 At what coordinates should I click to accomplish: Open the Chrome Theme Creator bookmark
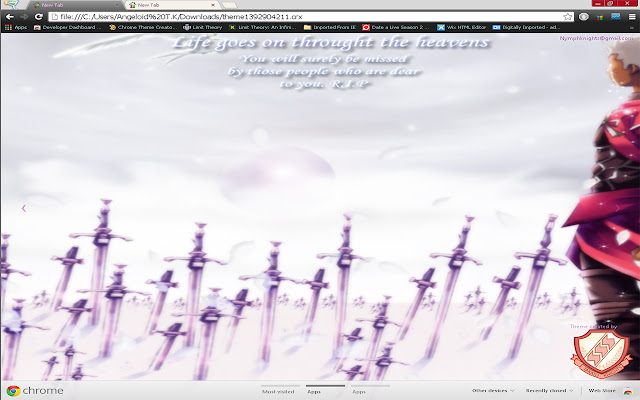click(x=143, y=27)
